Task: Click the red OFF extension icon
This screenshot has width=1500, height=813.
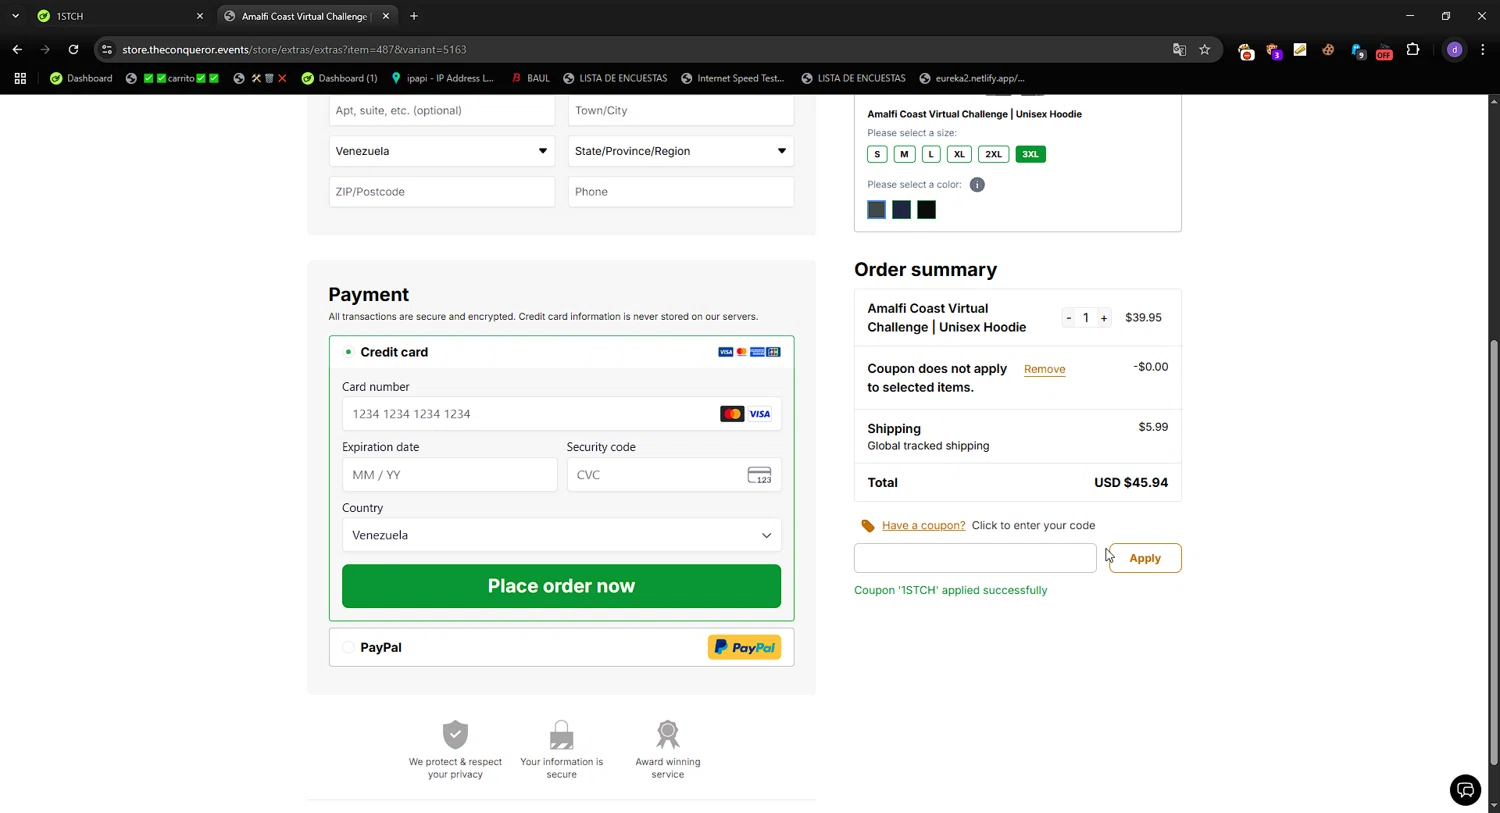Action: coord(1384,50)
